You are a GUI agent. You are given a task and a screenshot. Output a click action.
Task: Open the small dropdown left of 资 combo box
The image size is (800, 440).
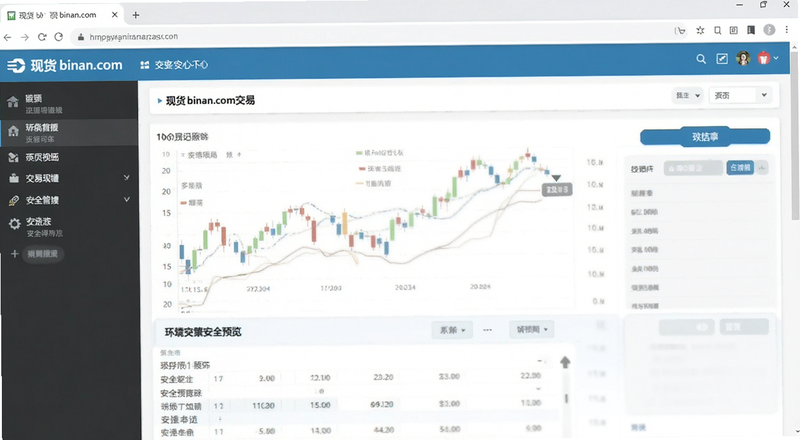[687, 95]
